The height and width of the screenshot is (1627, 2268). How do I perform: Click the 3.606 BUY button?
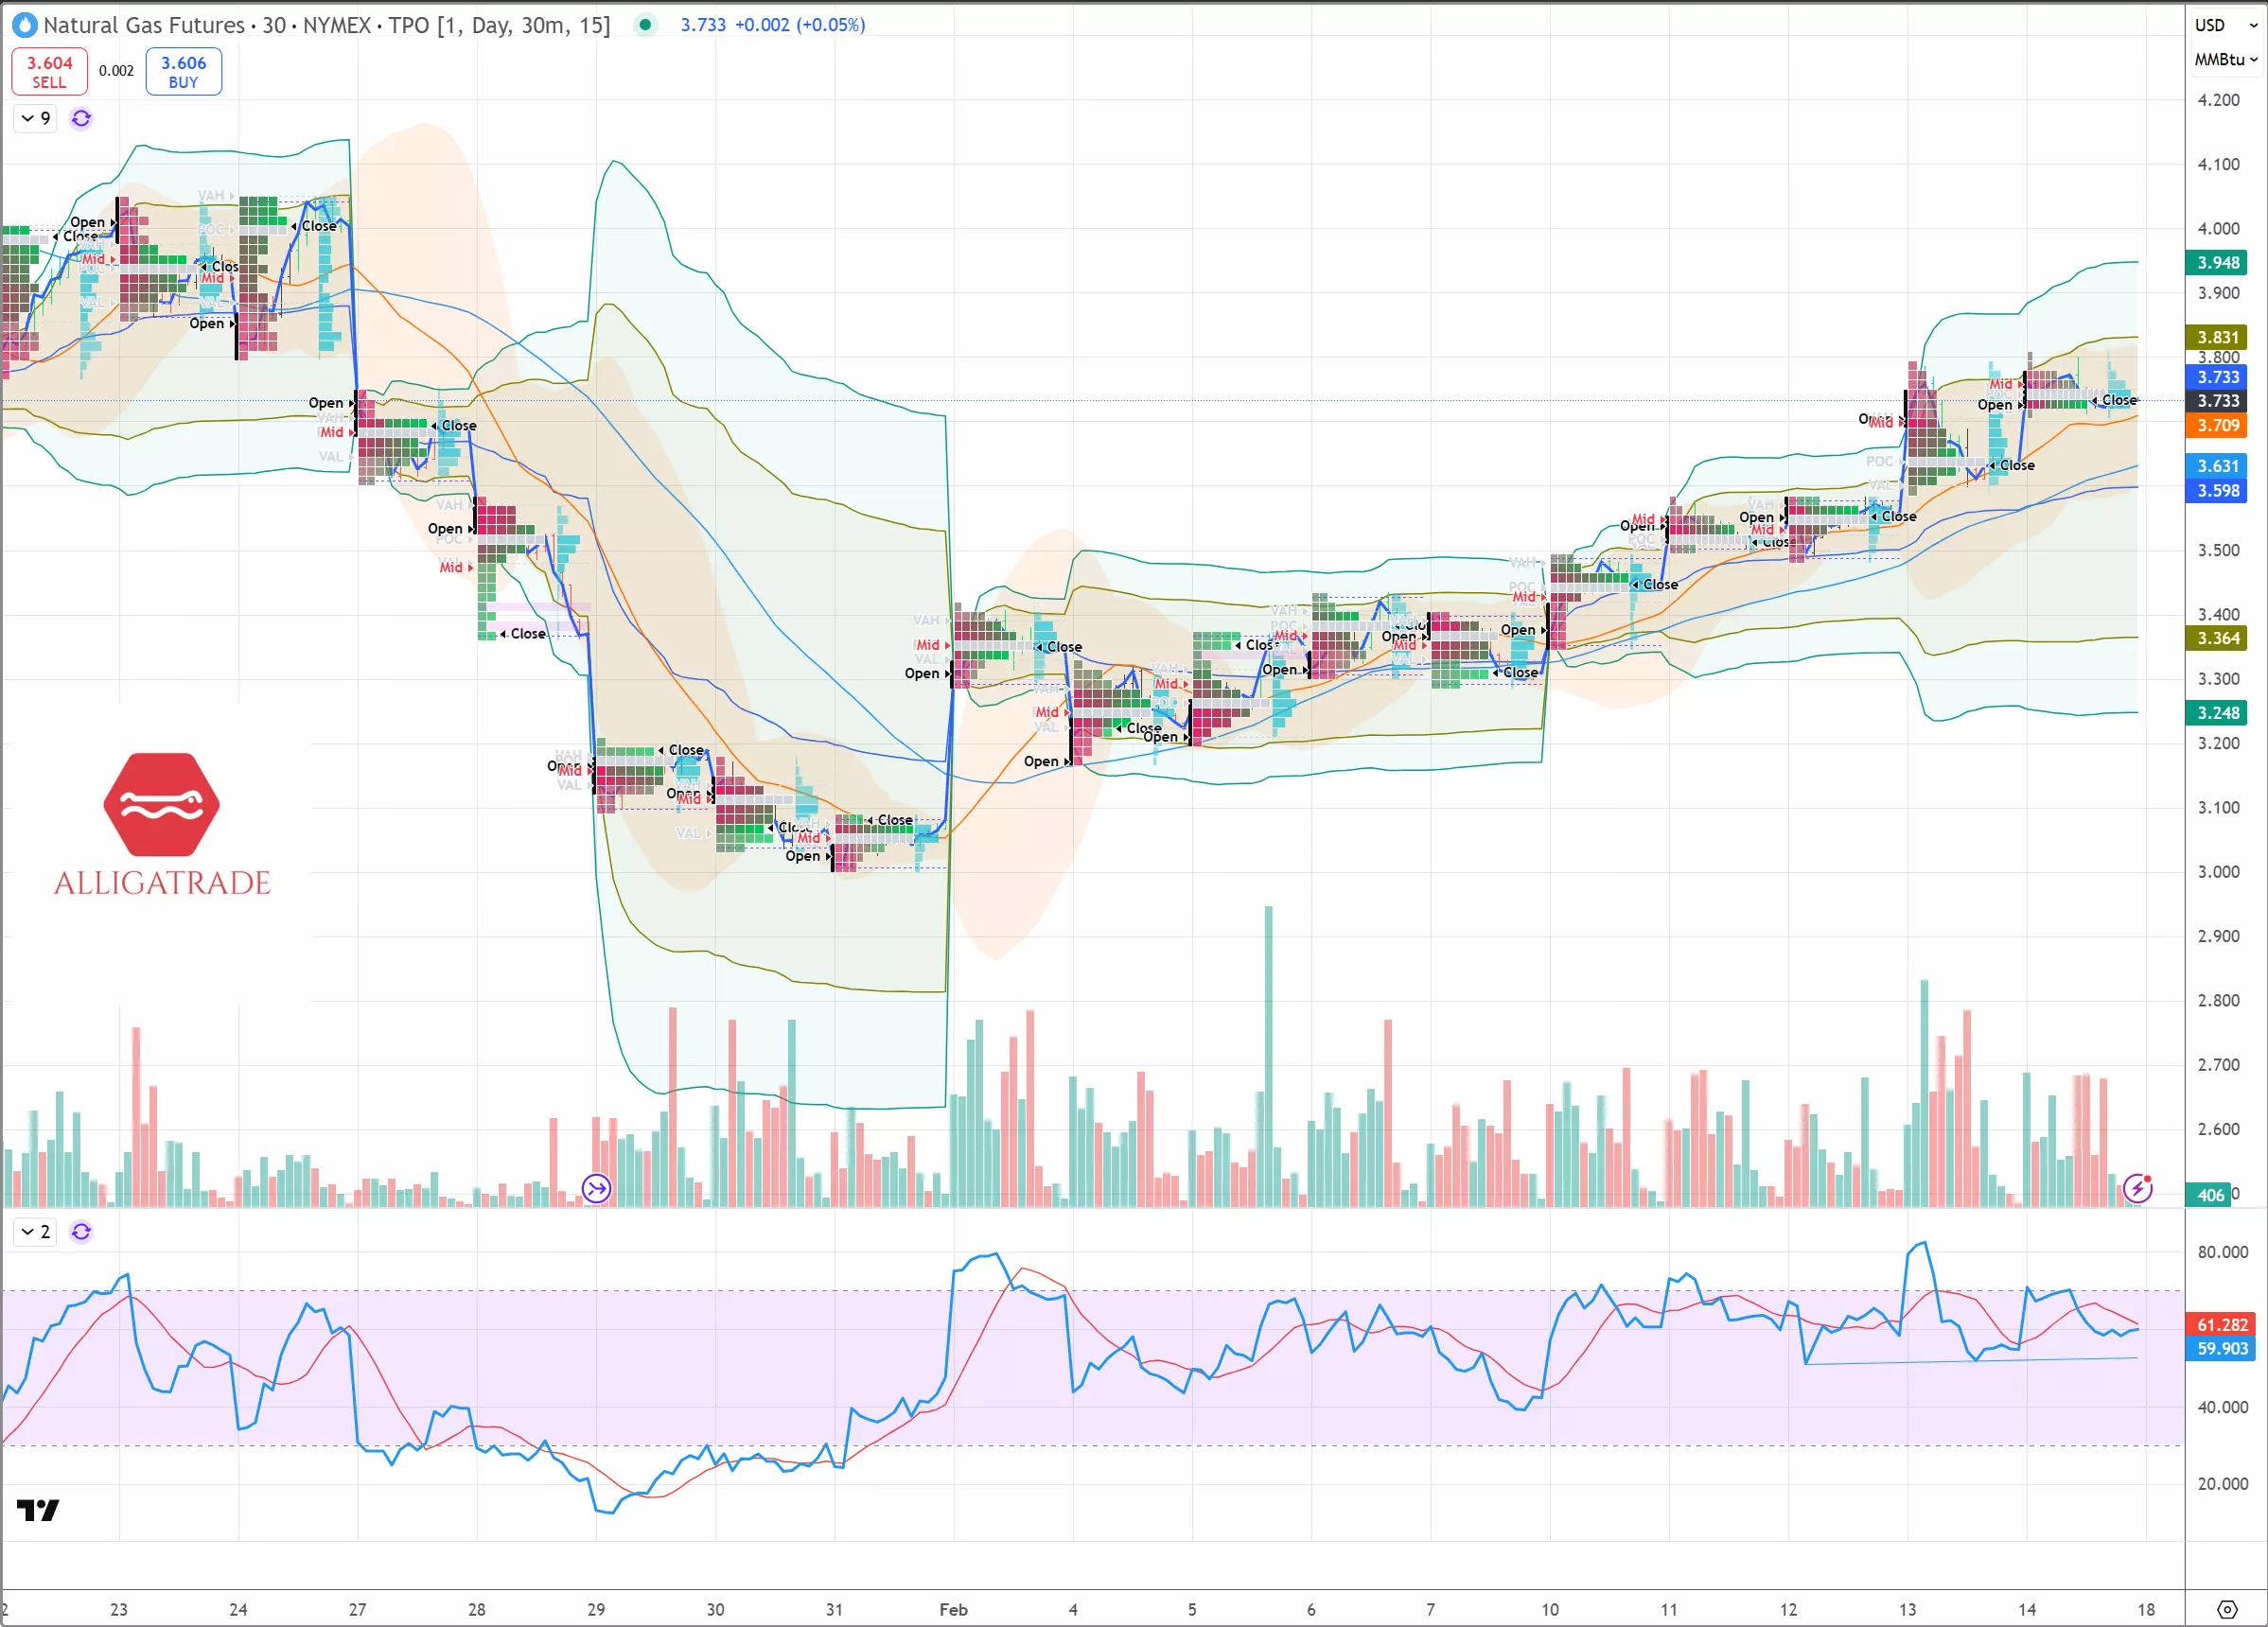(183, 71)
